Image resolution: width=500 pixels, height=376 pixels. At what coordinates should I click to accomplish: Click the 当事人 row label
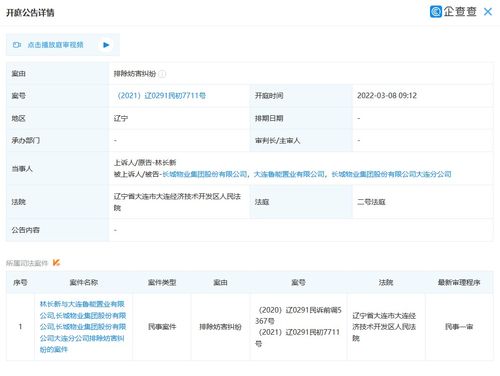pos(22,169)
